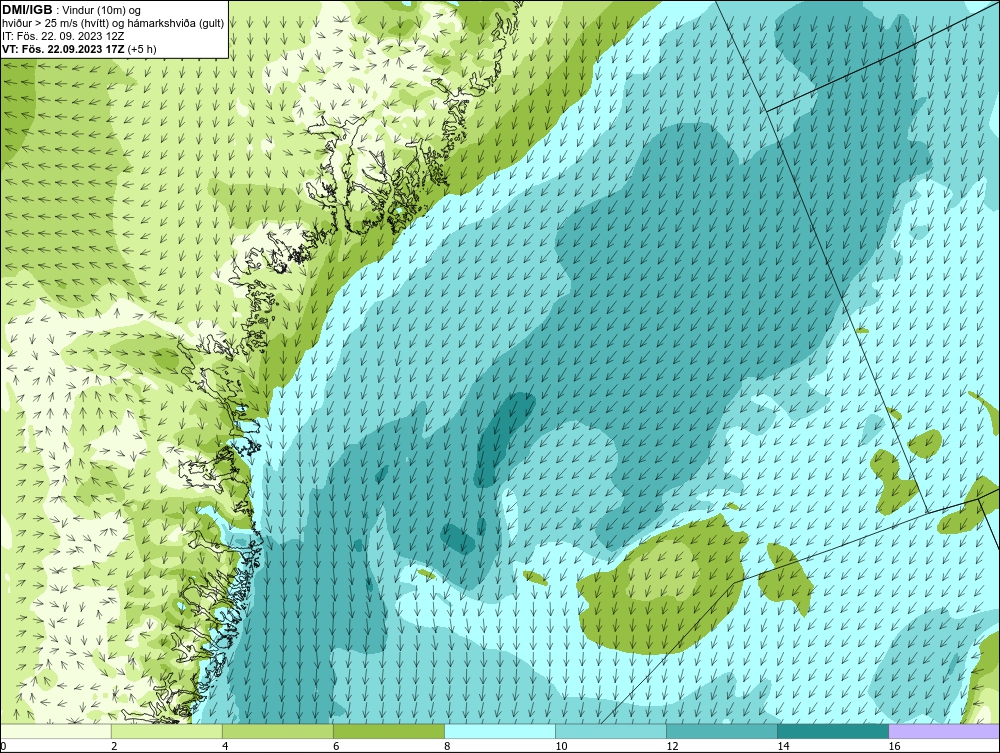
Task: Click the legend value label 2
Action: (114, 747)
